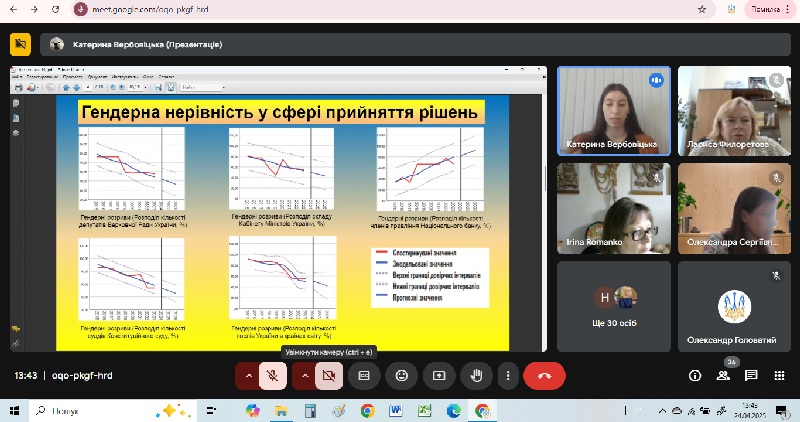Viewport: 800px width, 422px height.
Task: Turn on the microphone
Action: pos(272,376)
